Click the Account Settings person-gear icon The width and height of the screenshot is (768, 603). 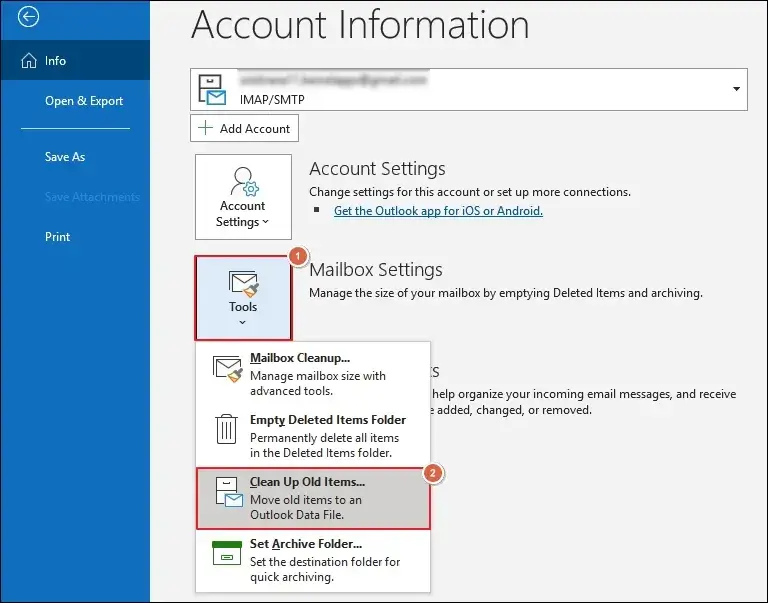click(244, 181)
